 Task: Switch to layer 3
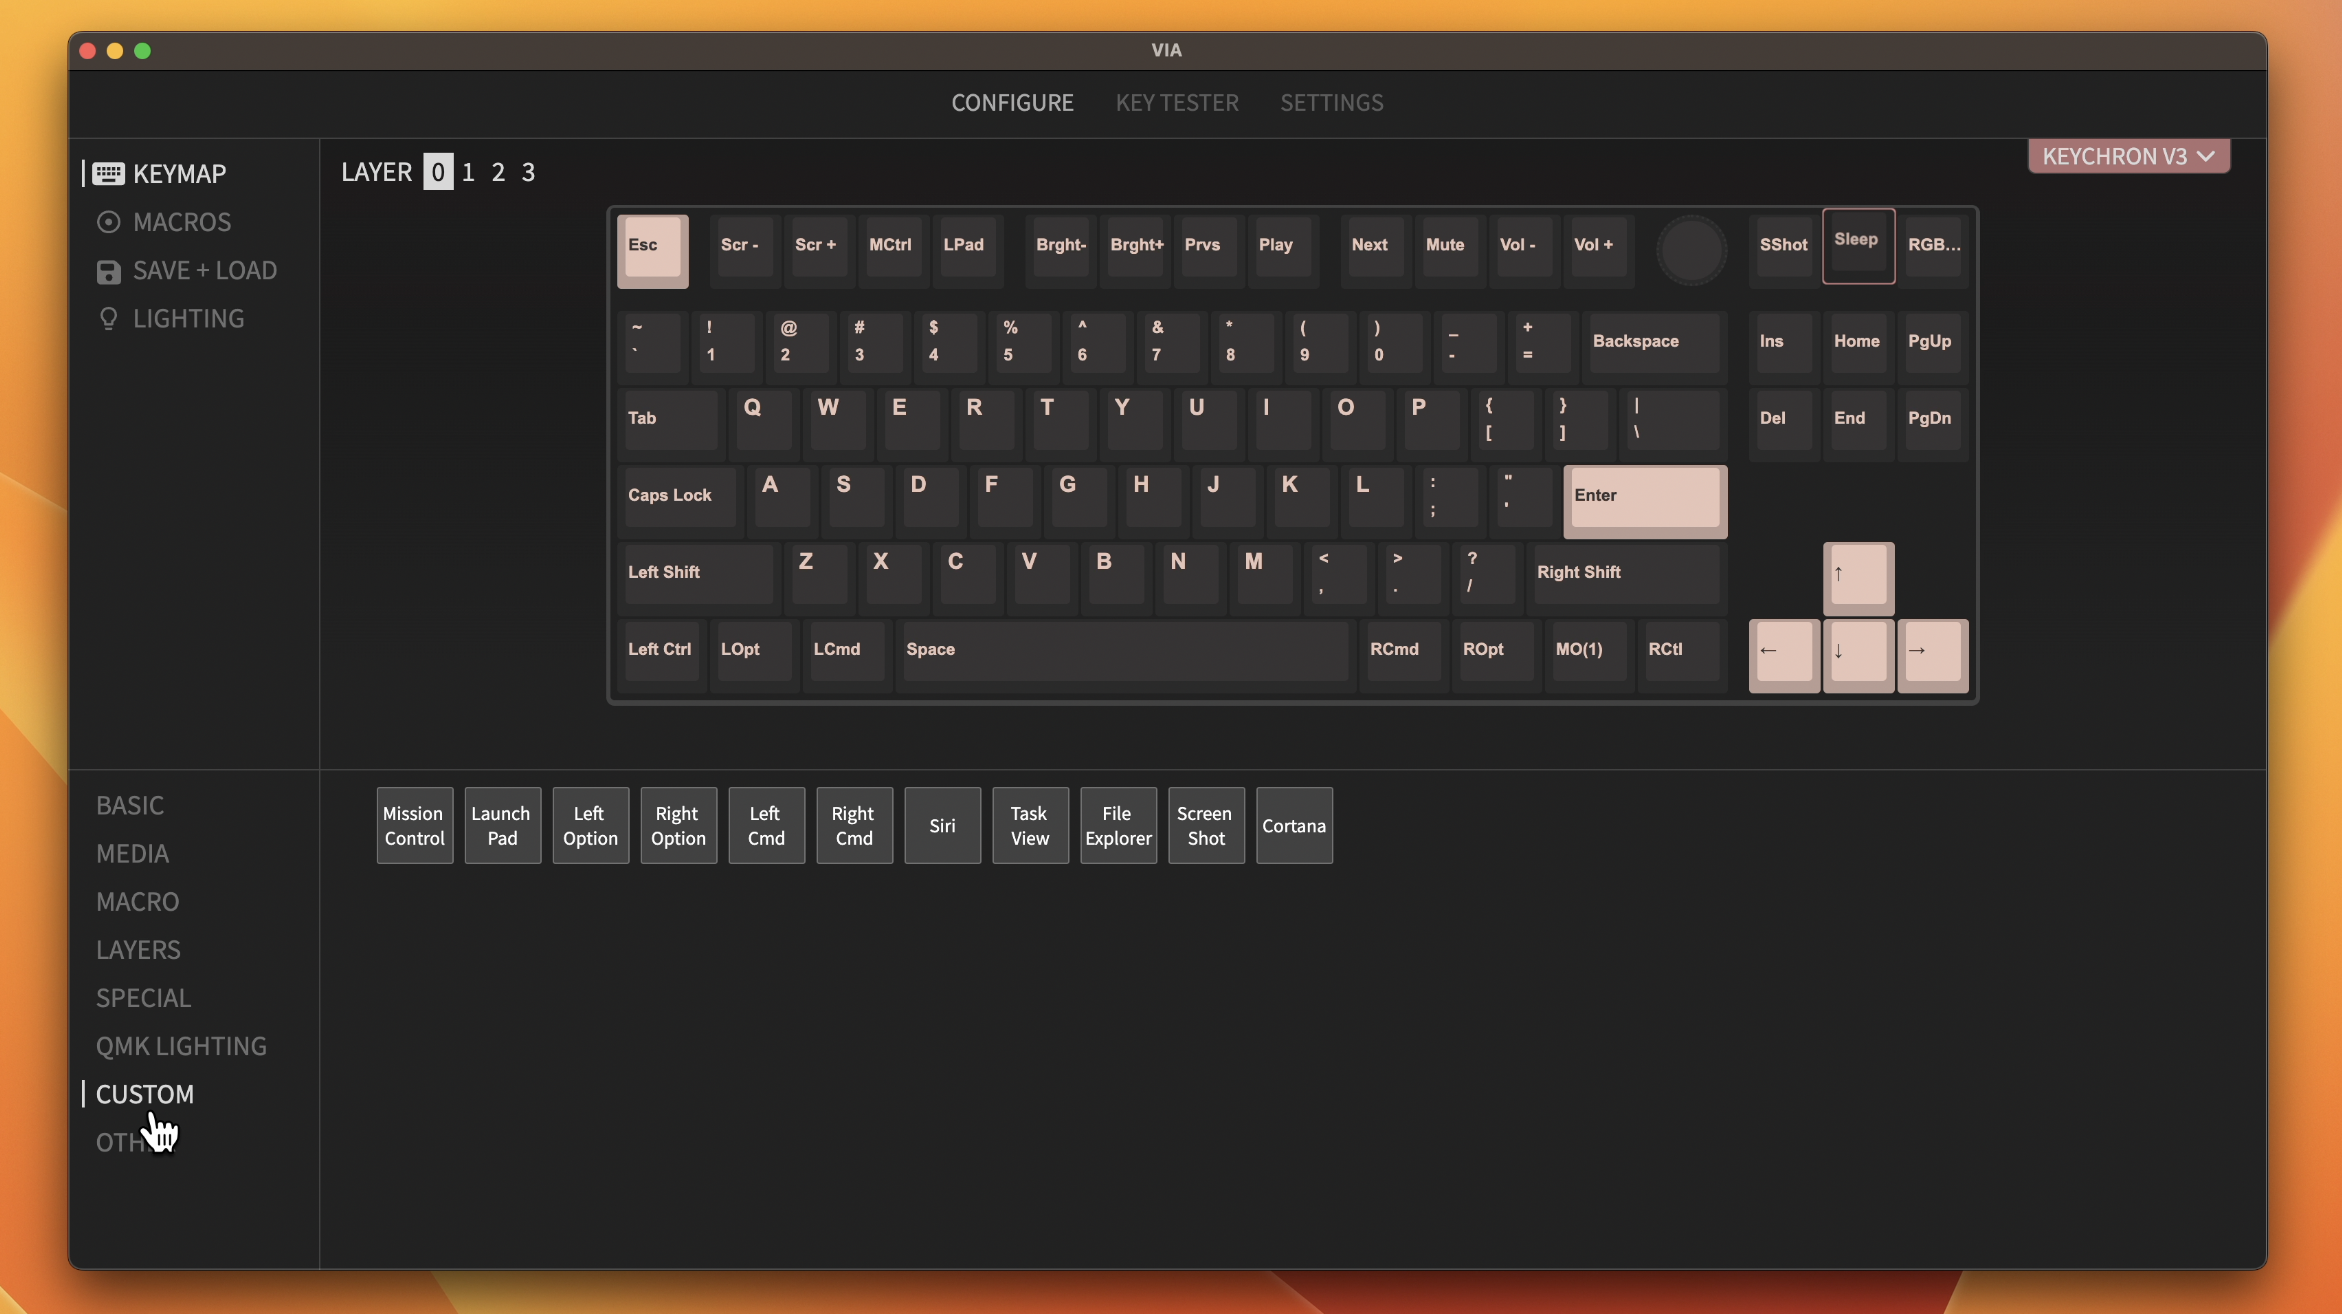pyautogui.click(x=528, y=172)
